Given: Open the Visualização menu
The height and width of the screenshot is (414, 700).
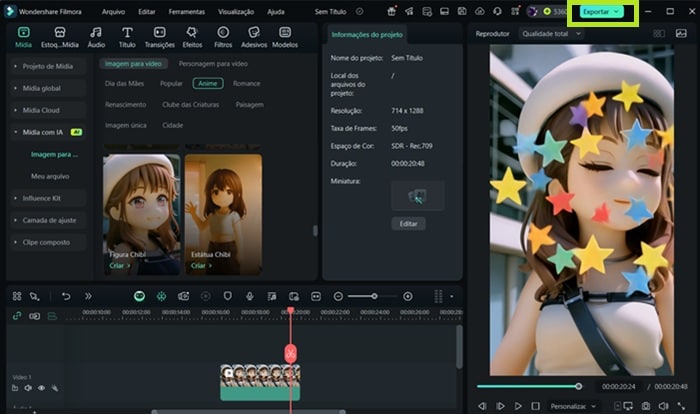Looking at the screenshot, I should point(236,12).
